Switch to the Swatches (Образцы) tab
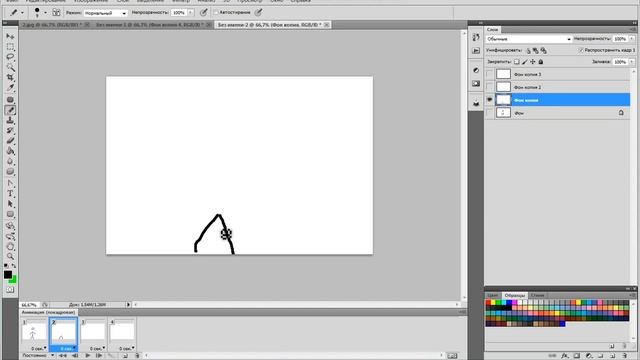 click(x=514, y=295)
